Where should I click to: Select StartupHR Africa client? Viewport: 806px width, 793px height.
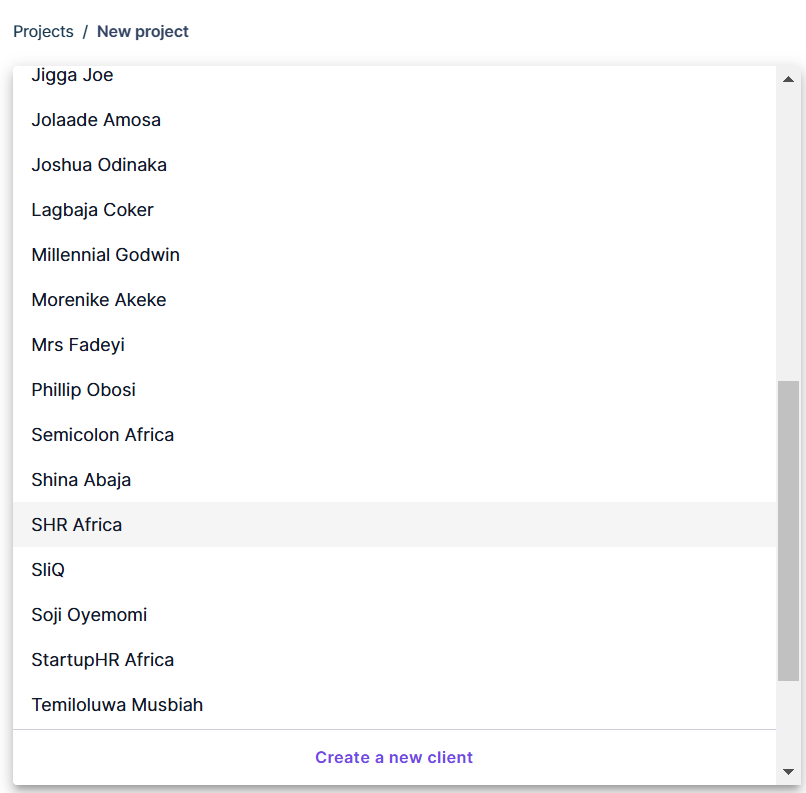pyautogui.click(x=394, y=659)
